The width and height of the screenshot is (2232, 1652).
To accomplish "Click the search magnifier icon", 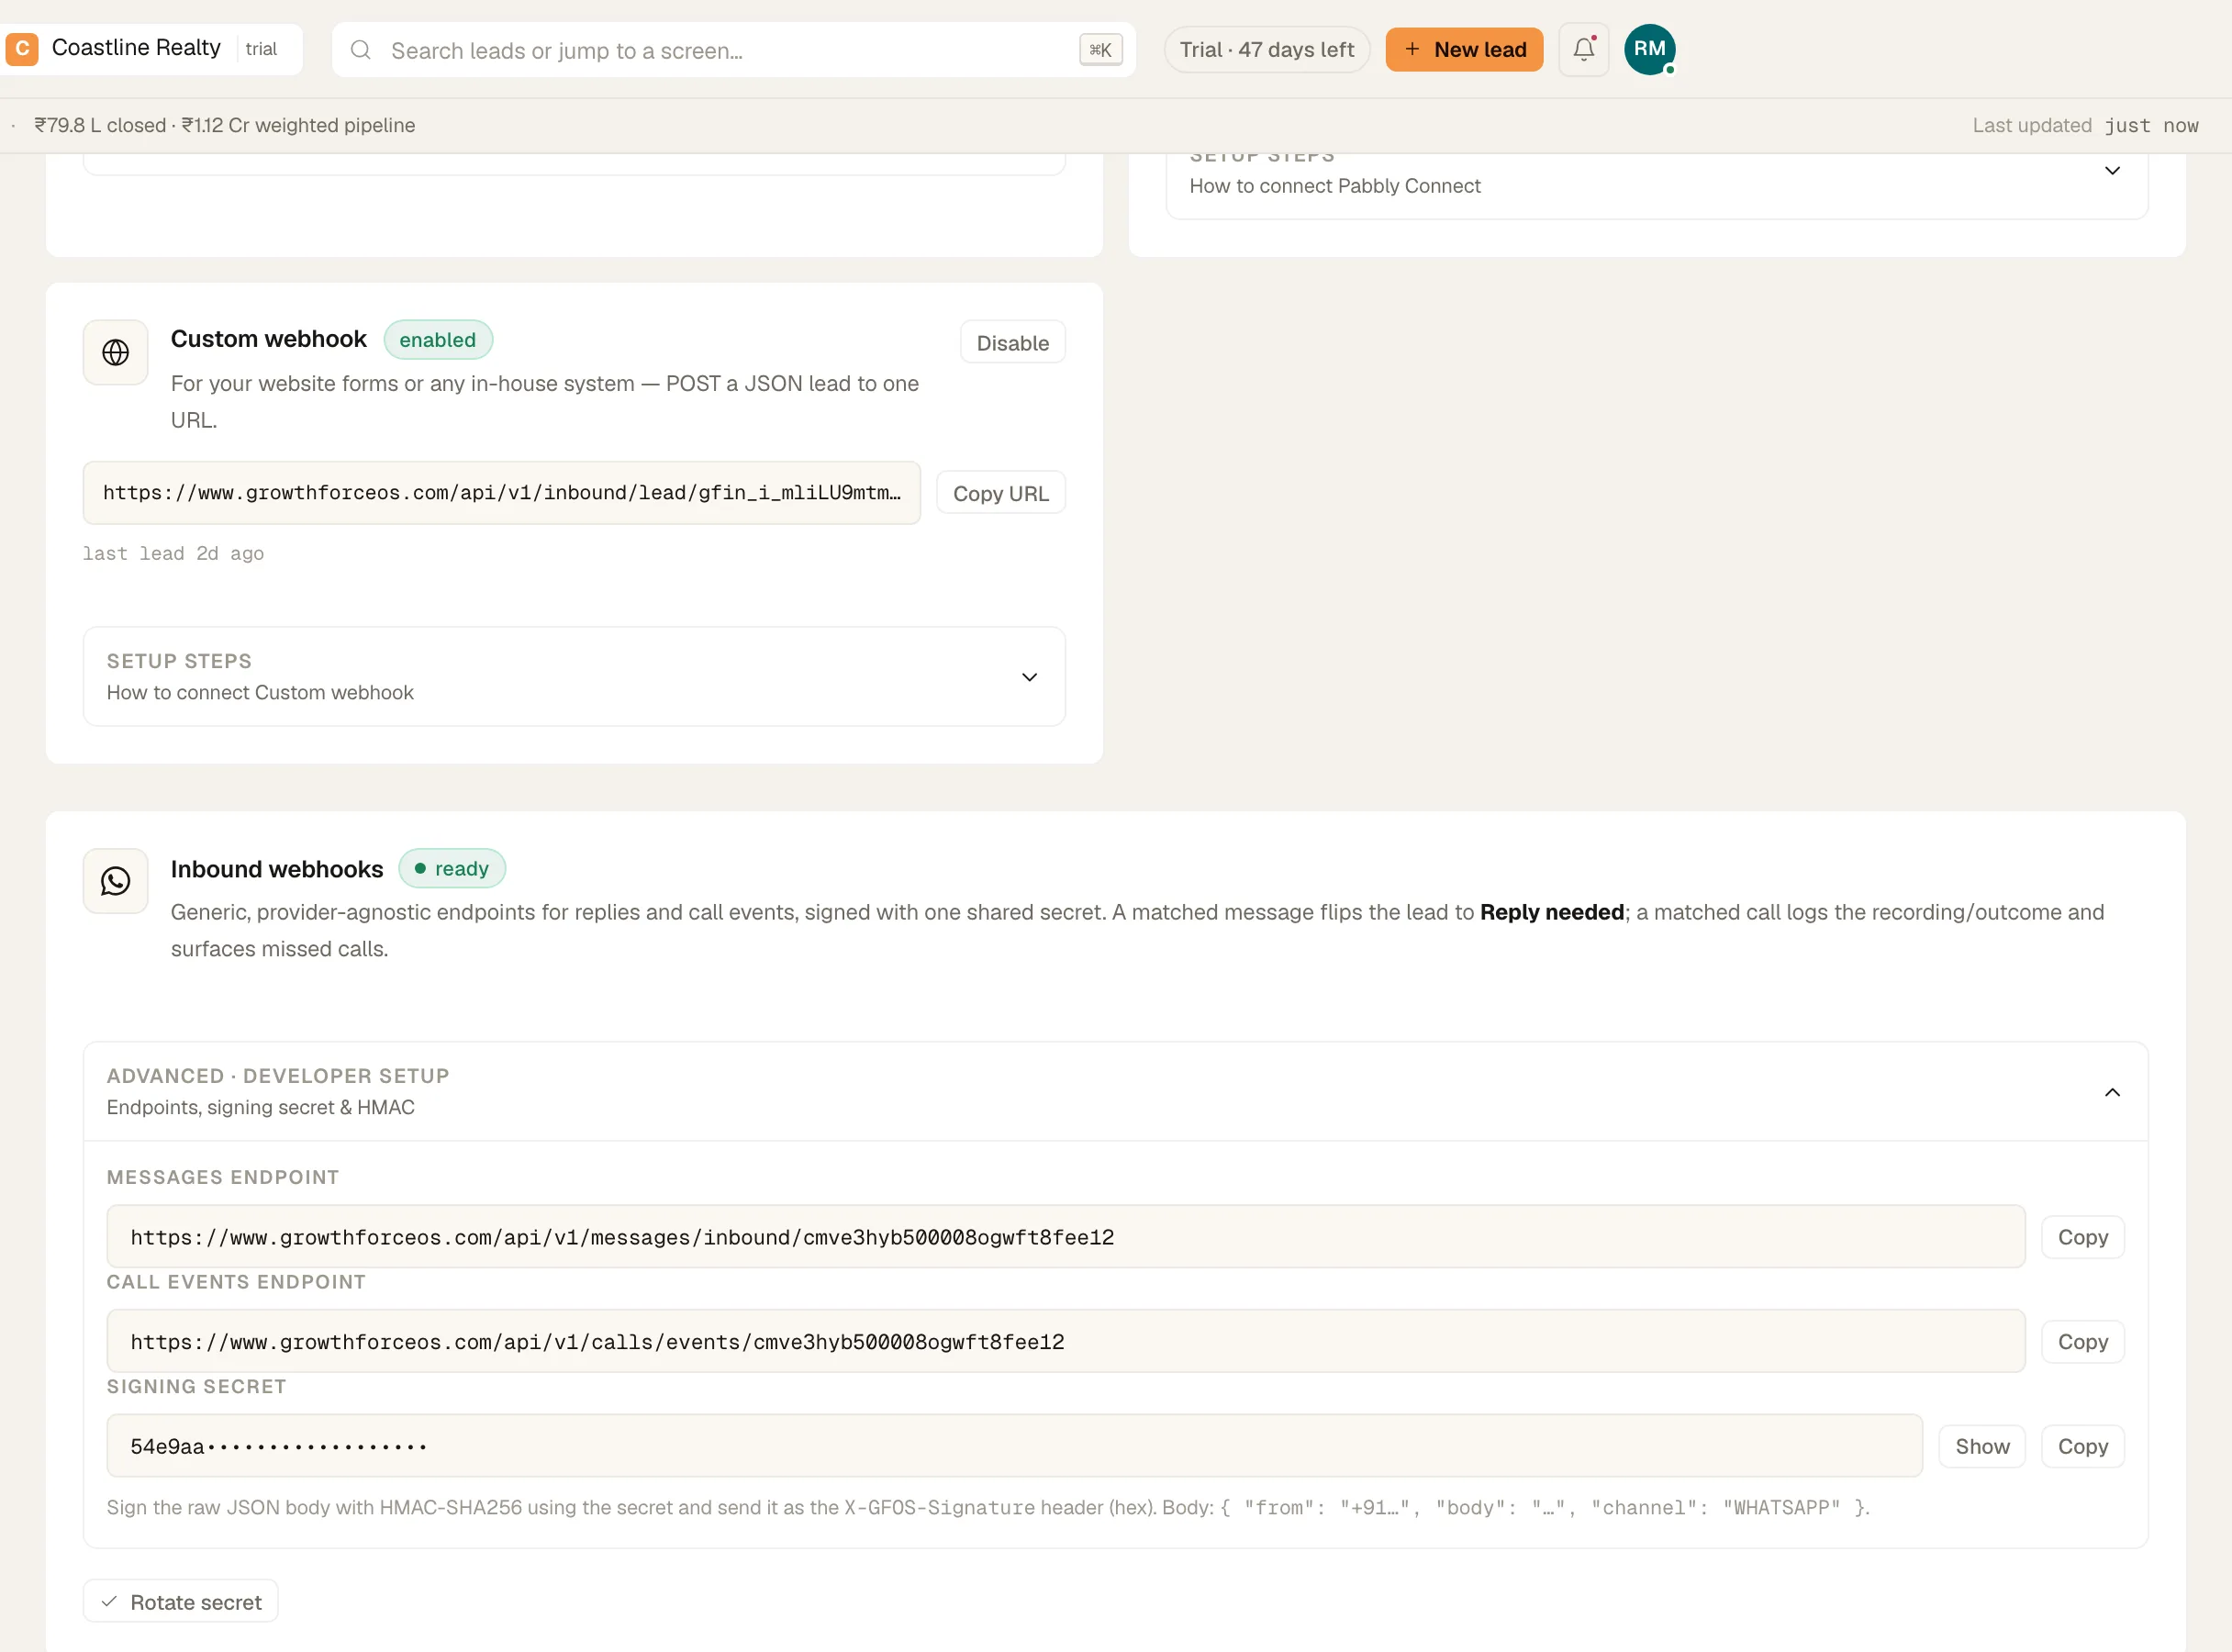I will tap(361, 50).
